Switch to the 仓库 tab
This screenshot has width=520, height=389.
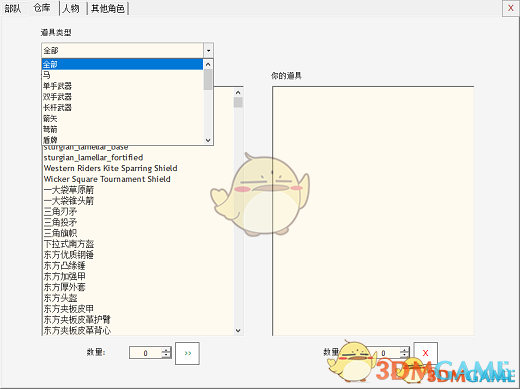point(42,8)
